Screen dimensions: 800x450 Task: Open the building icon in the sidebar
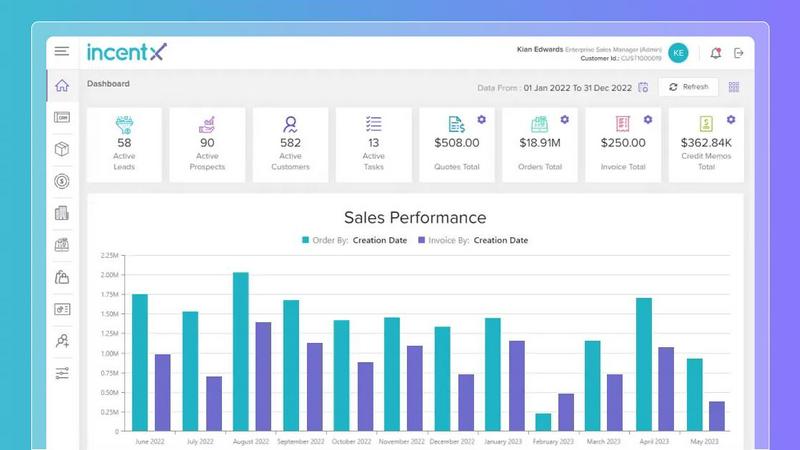pyautogui.click(x=62, y=213)
